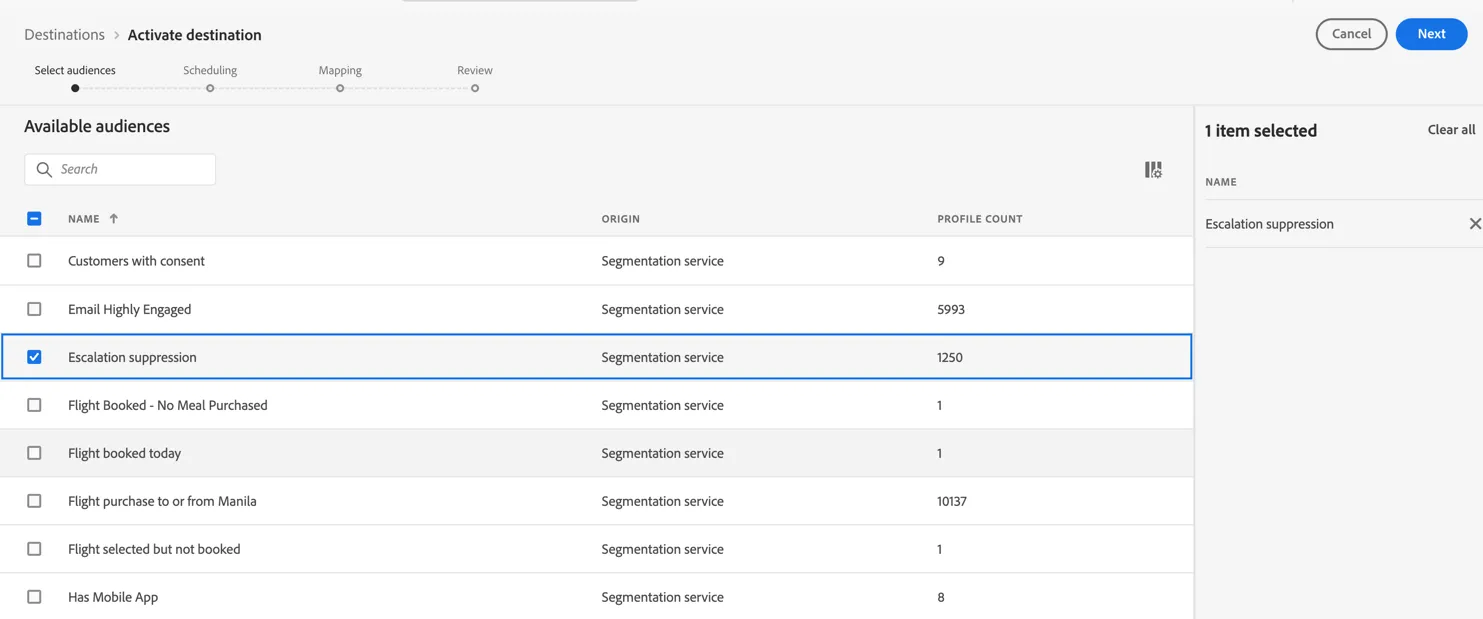This screenshot has width=1483, height=619.
Task: Remove Escalation suppression from selected items
Action: coord(1474,224)
